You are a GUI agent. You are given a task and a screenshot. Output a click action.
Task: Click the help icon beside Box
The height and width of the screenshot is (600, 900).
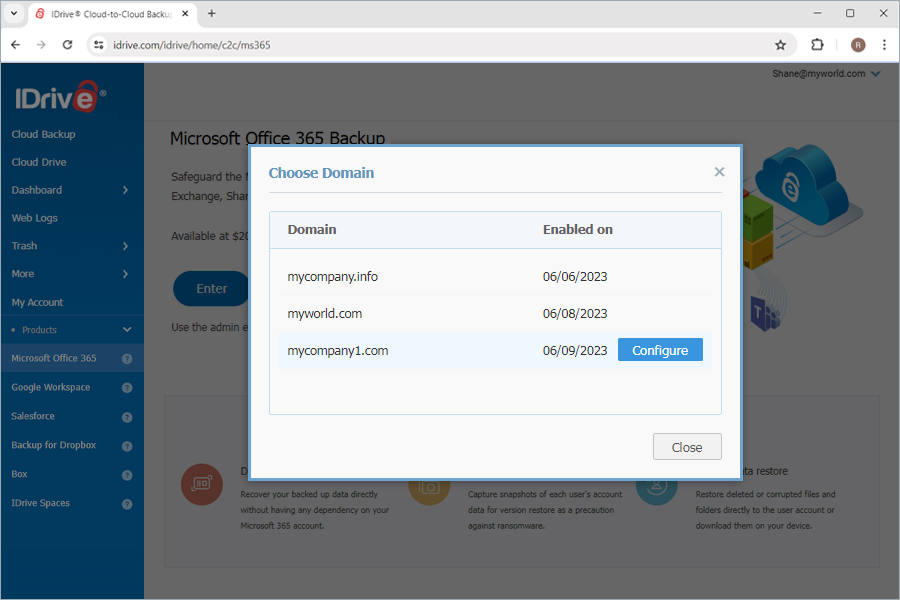click(x=127, y=474)
